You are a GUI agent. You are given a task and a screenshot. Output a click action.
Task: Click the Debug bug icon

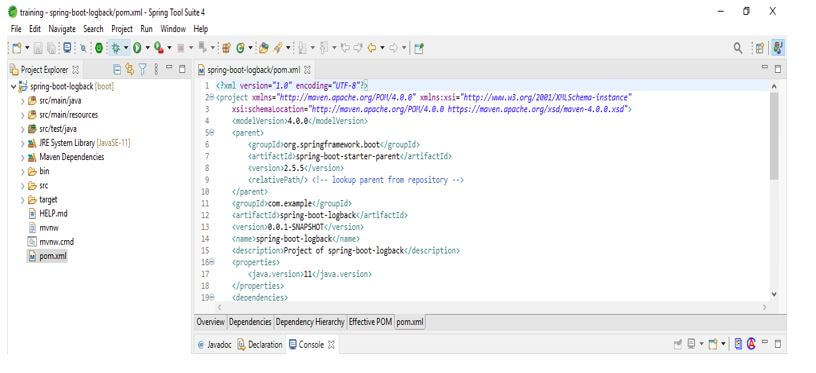116,48
